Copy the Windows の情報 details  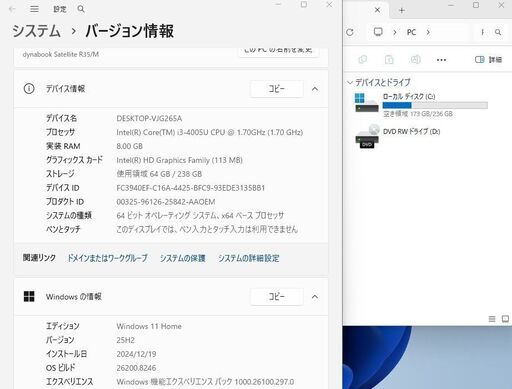tap(277, 297)
